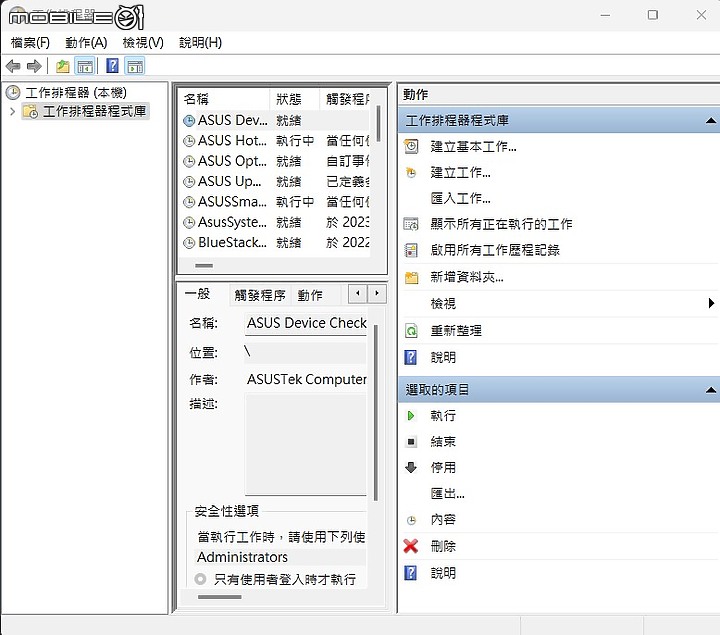Click the clock icon beside AsusSyste... task
Viewport: 720px width, 635px height.
click(x=189, y=223)
